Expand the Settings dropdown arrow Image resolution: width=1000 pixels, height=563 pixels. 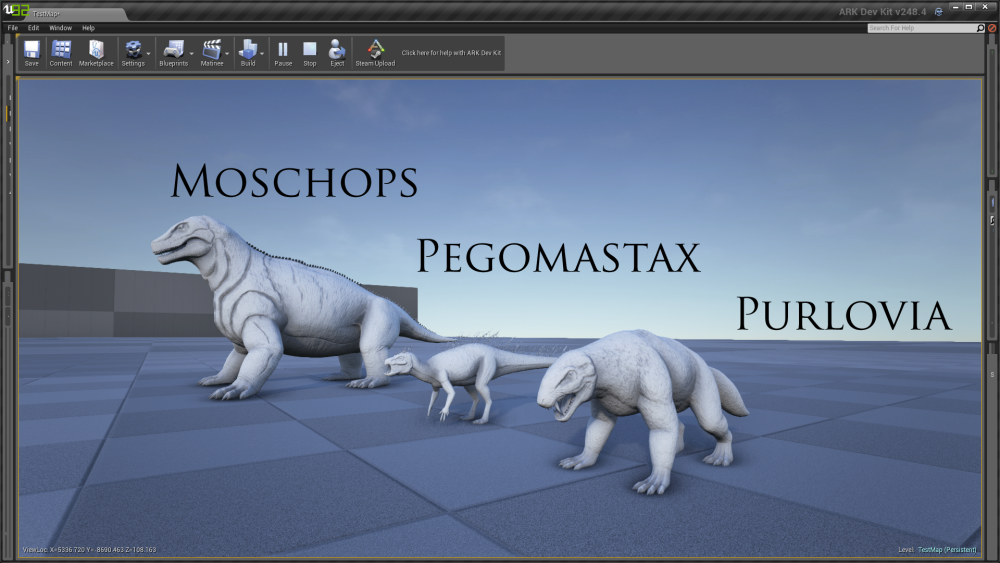(x=149, y=54)
